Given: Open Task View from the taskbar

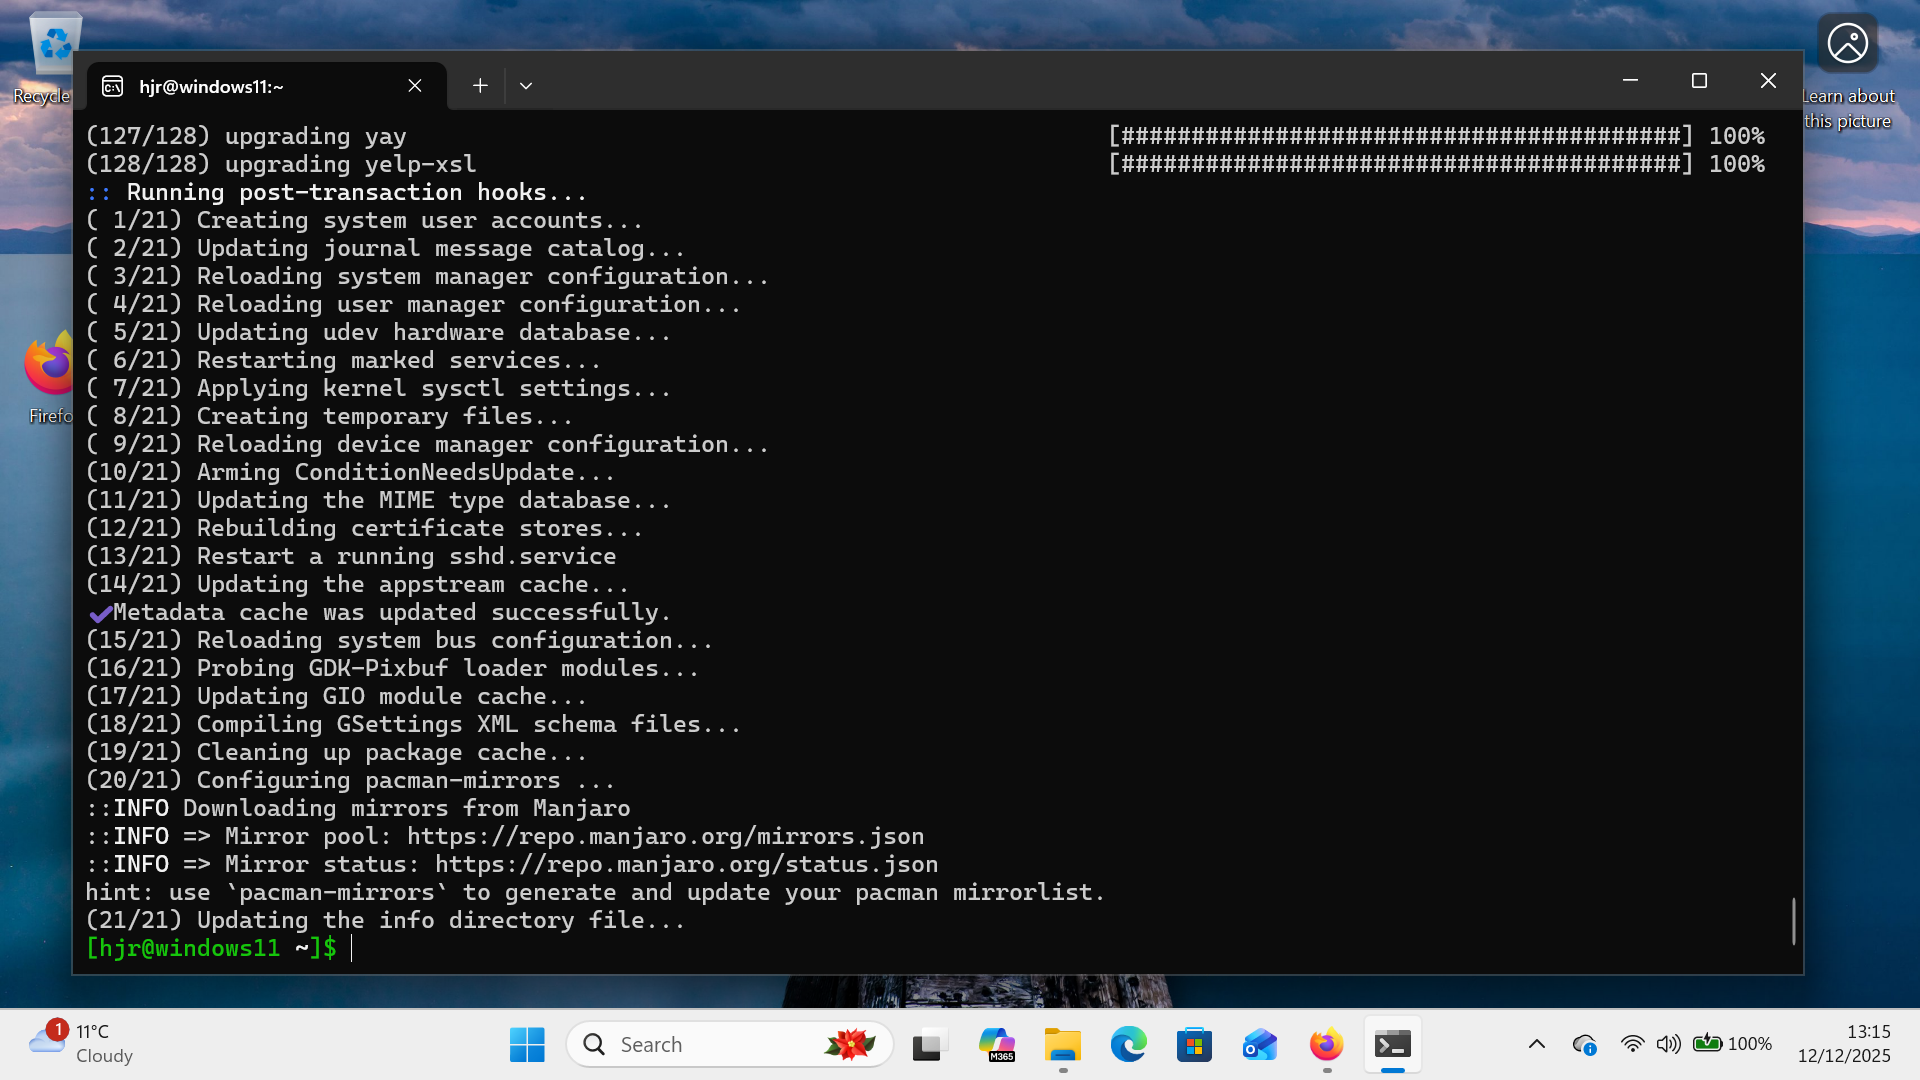Looking at the screenshot, I should click(929, 1044).
